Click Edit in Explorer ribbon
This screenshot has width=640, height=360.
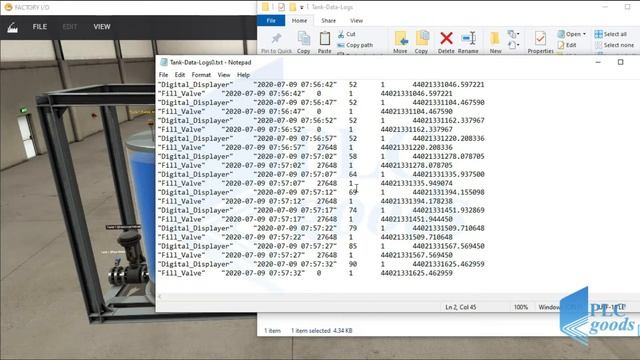pos(567,45)
